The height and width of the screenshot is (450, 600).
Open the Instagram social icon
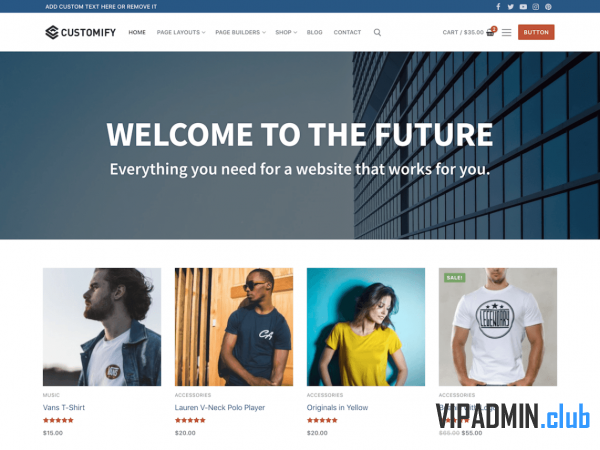coord(536,7)
